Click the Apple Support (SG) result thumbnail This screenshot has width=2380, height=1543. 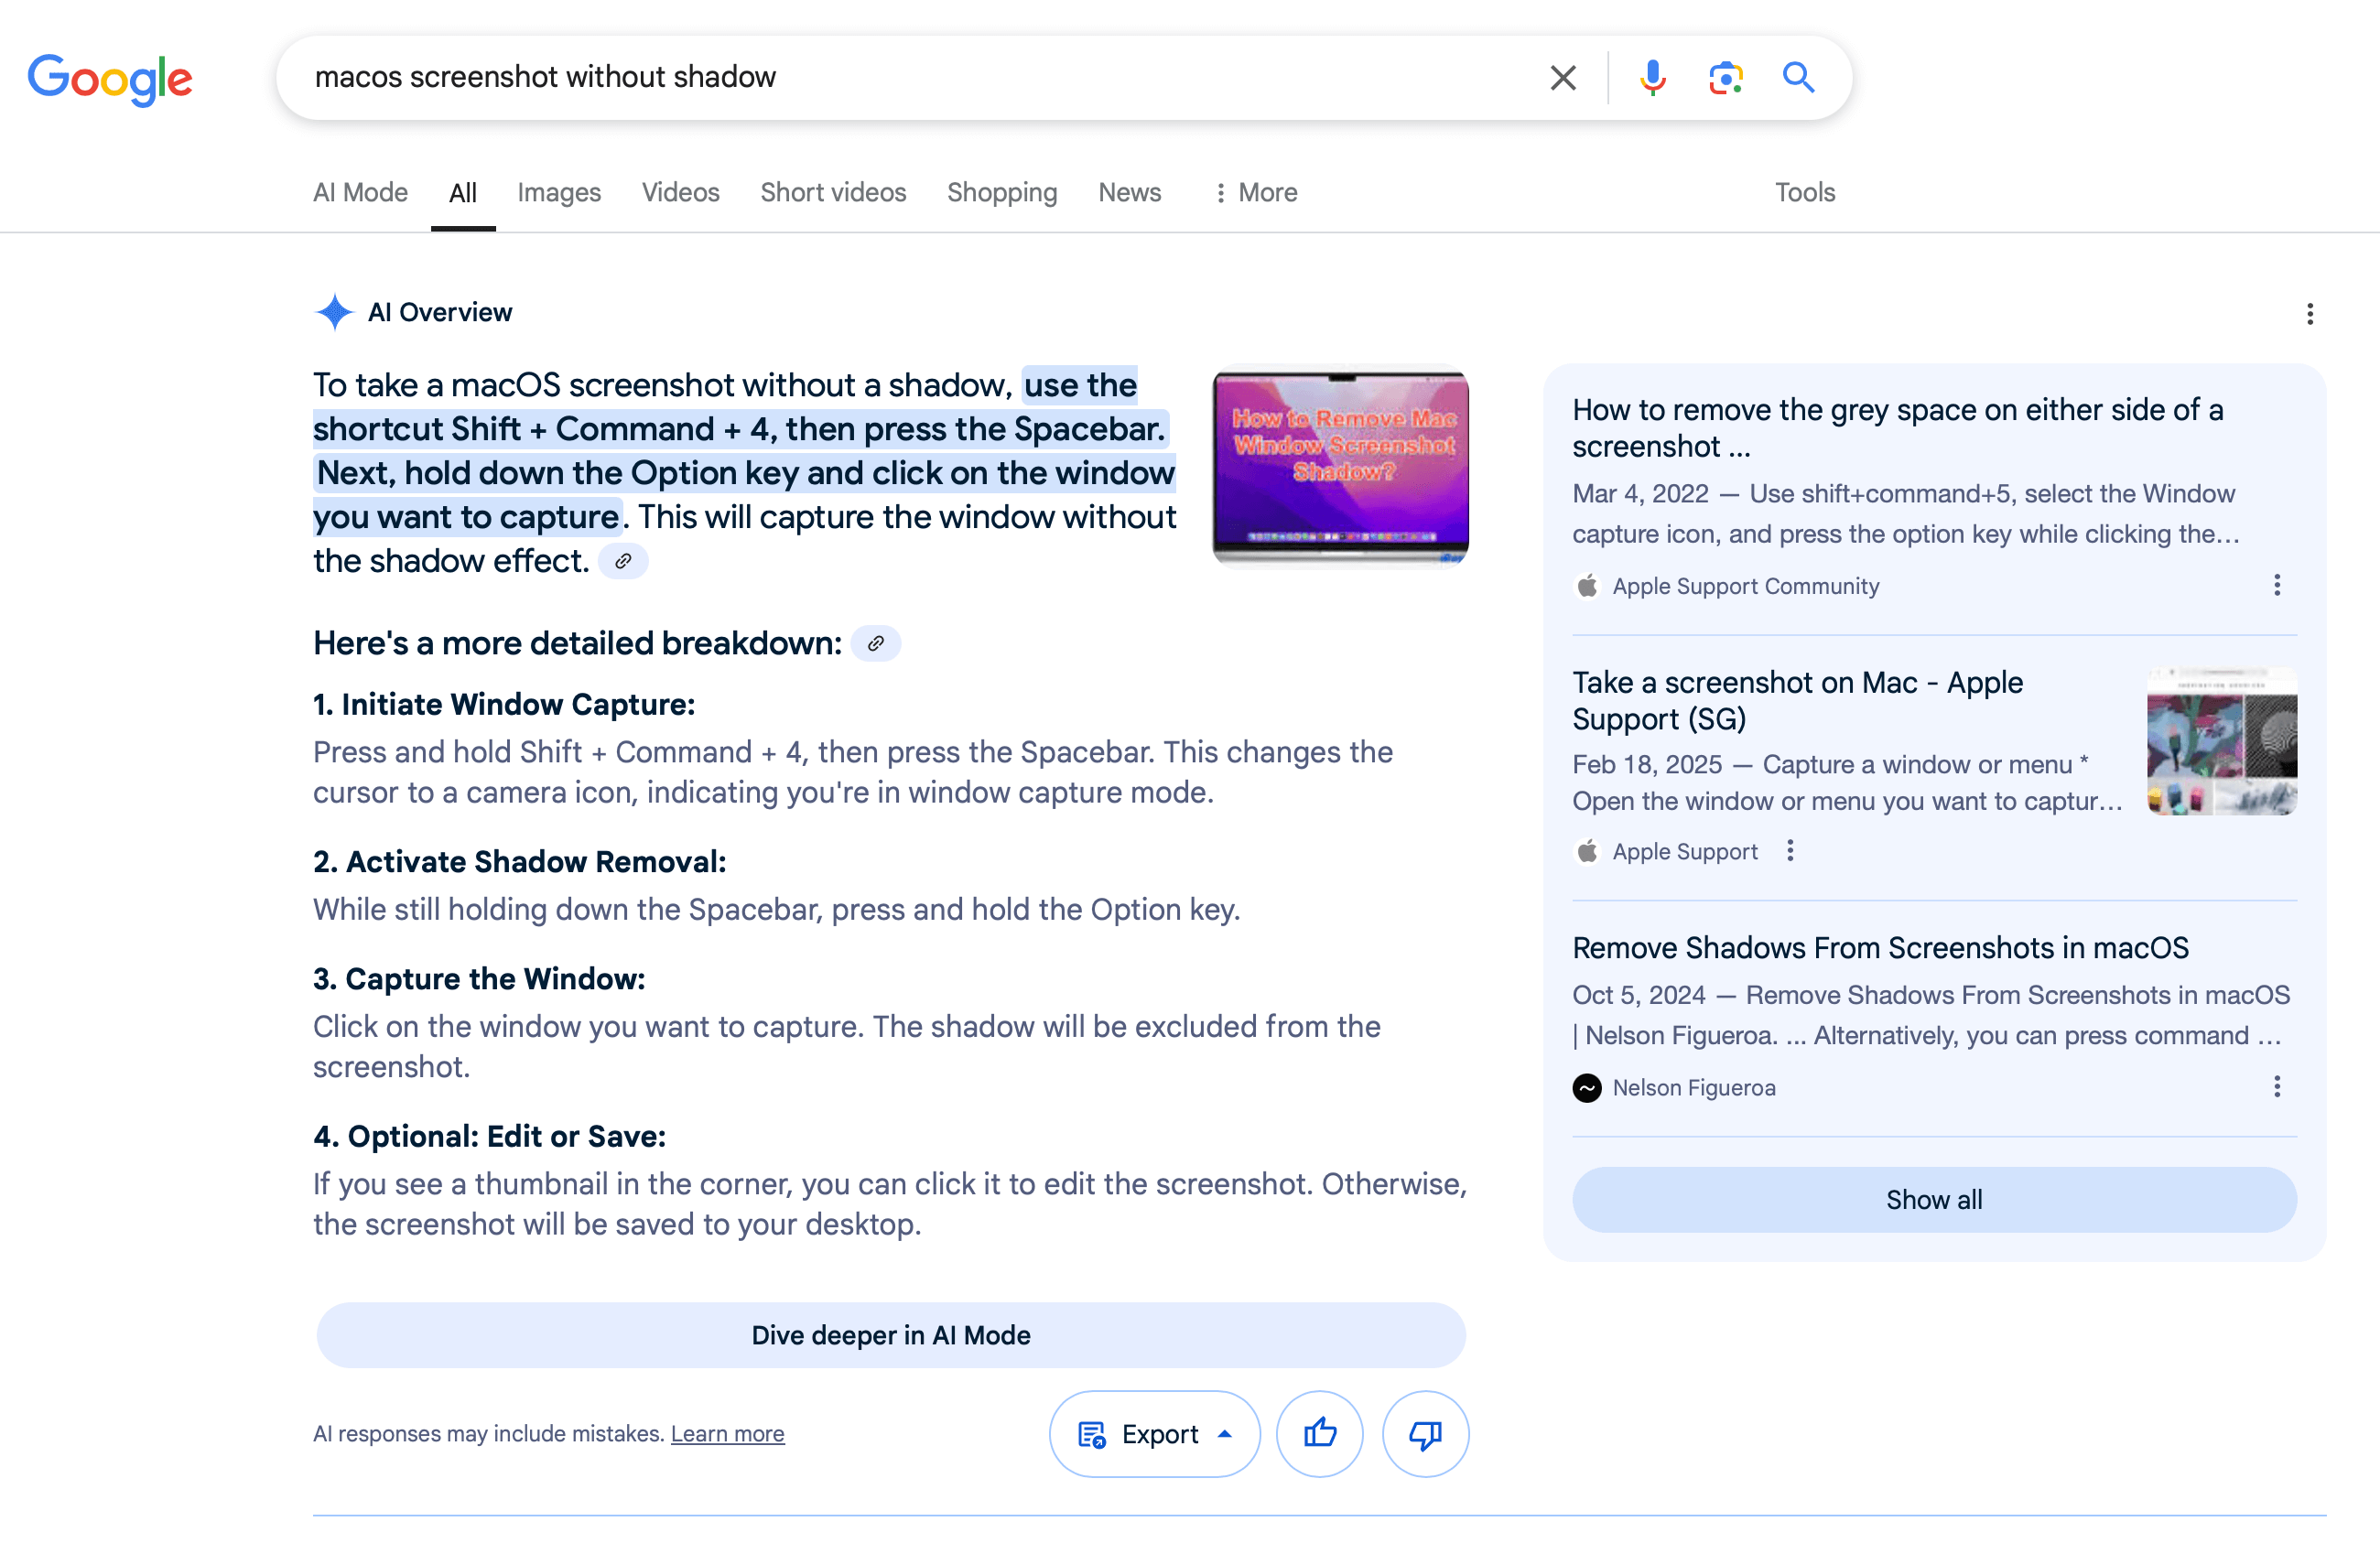click(2221, 741)
